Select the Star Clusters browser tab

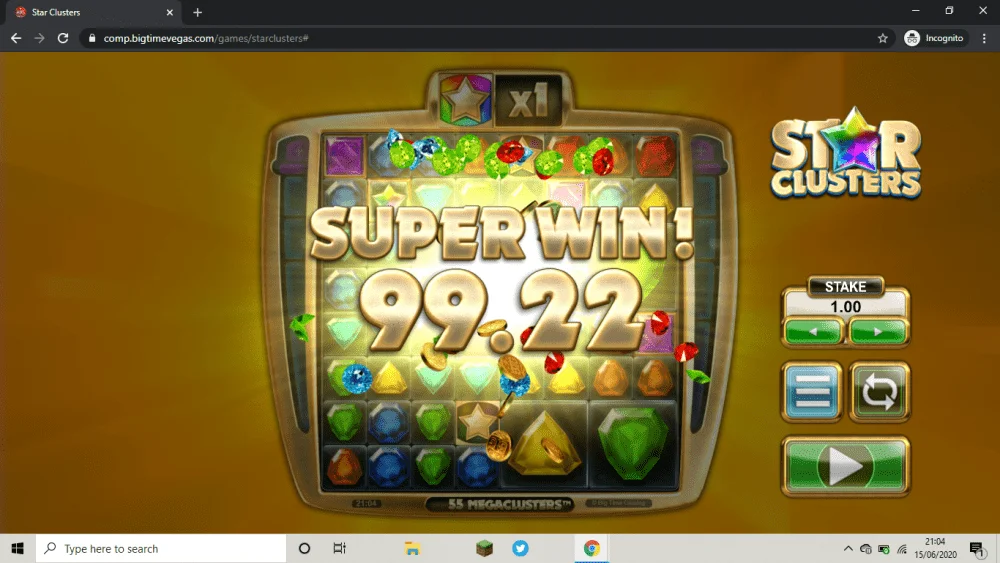[x=94, y=12]
